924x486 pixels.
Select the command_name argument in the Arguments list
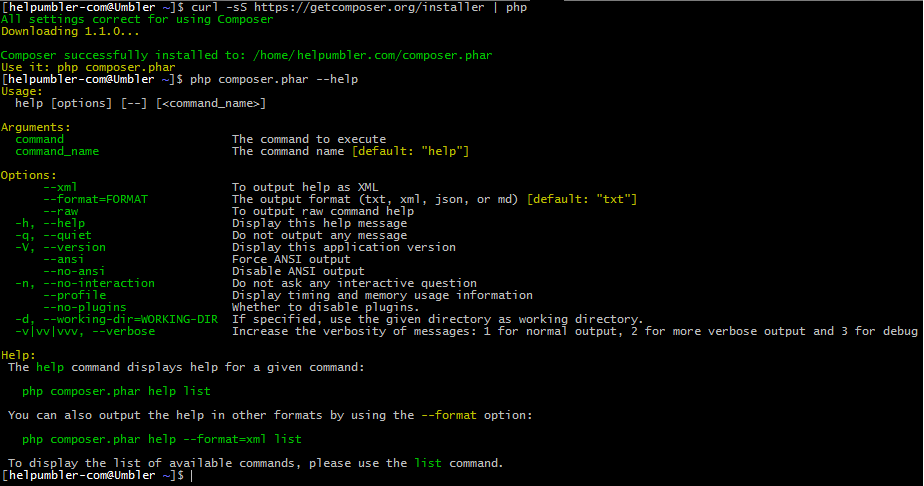[x=57, y=151]
